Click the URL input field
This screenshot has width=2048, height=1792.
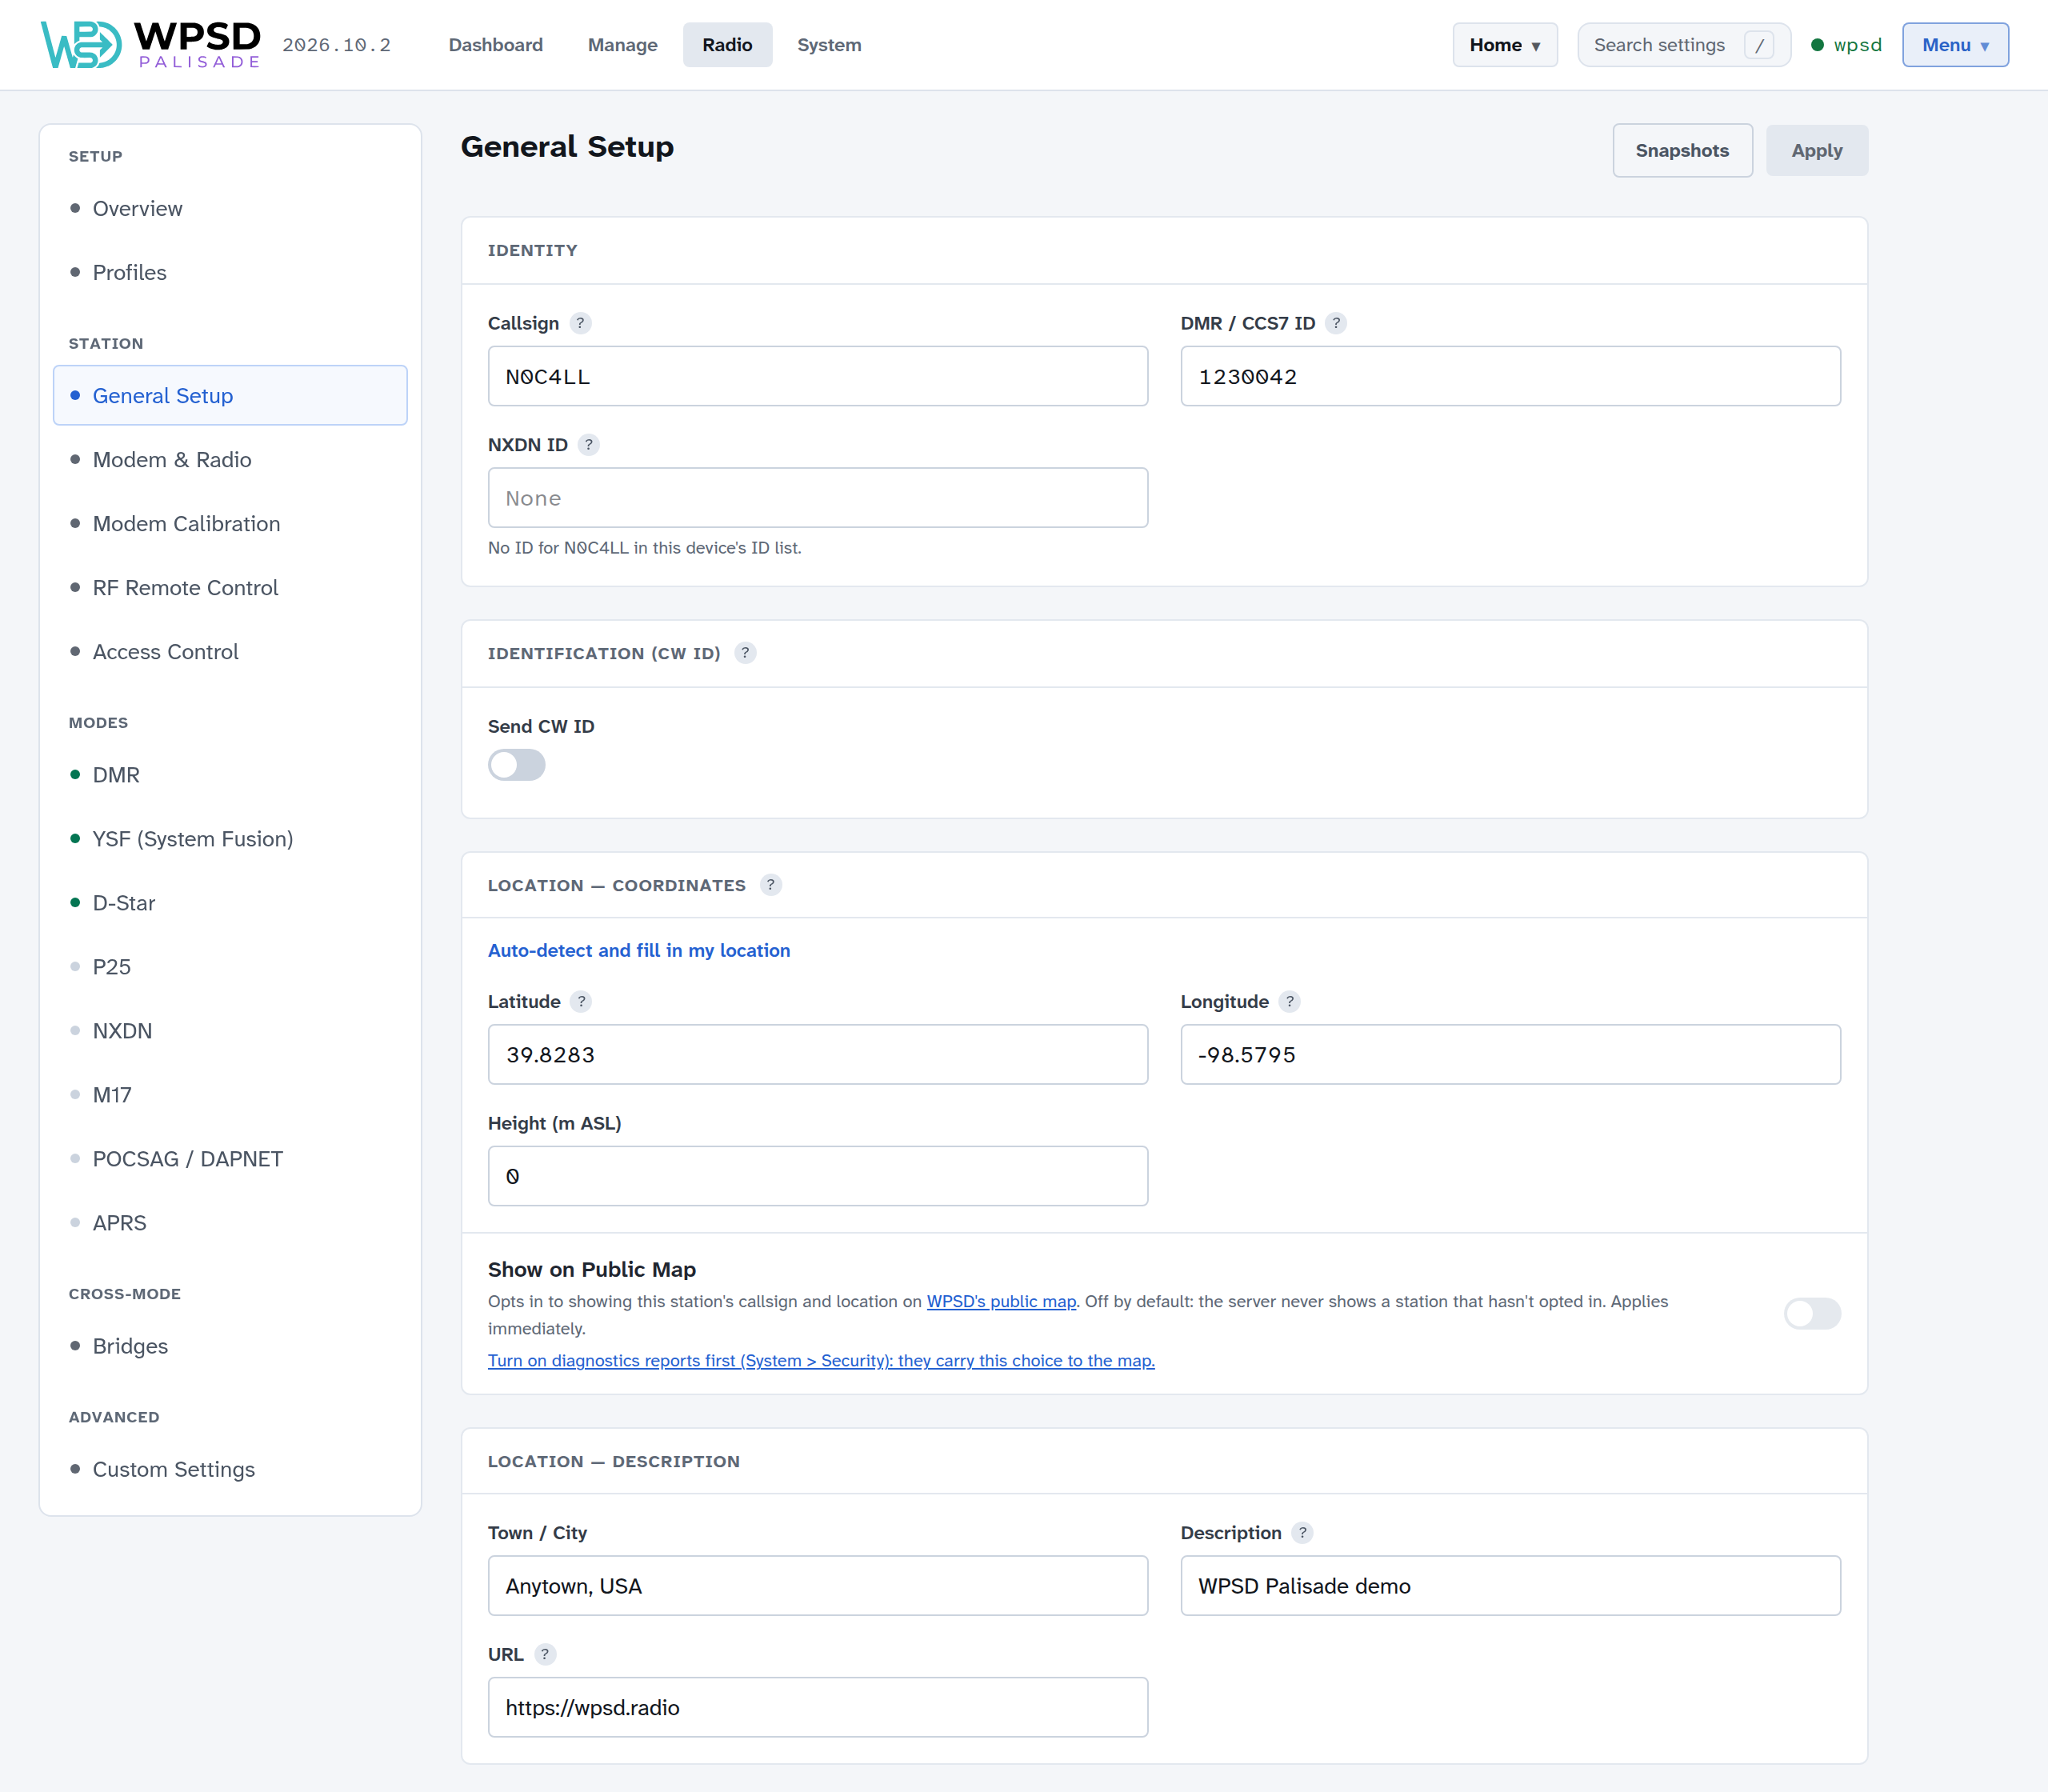817,1707
